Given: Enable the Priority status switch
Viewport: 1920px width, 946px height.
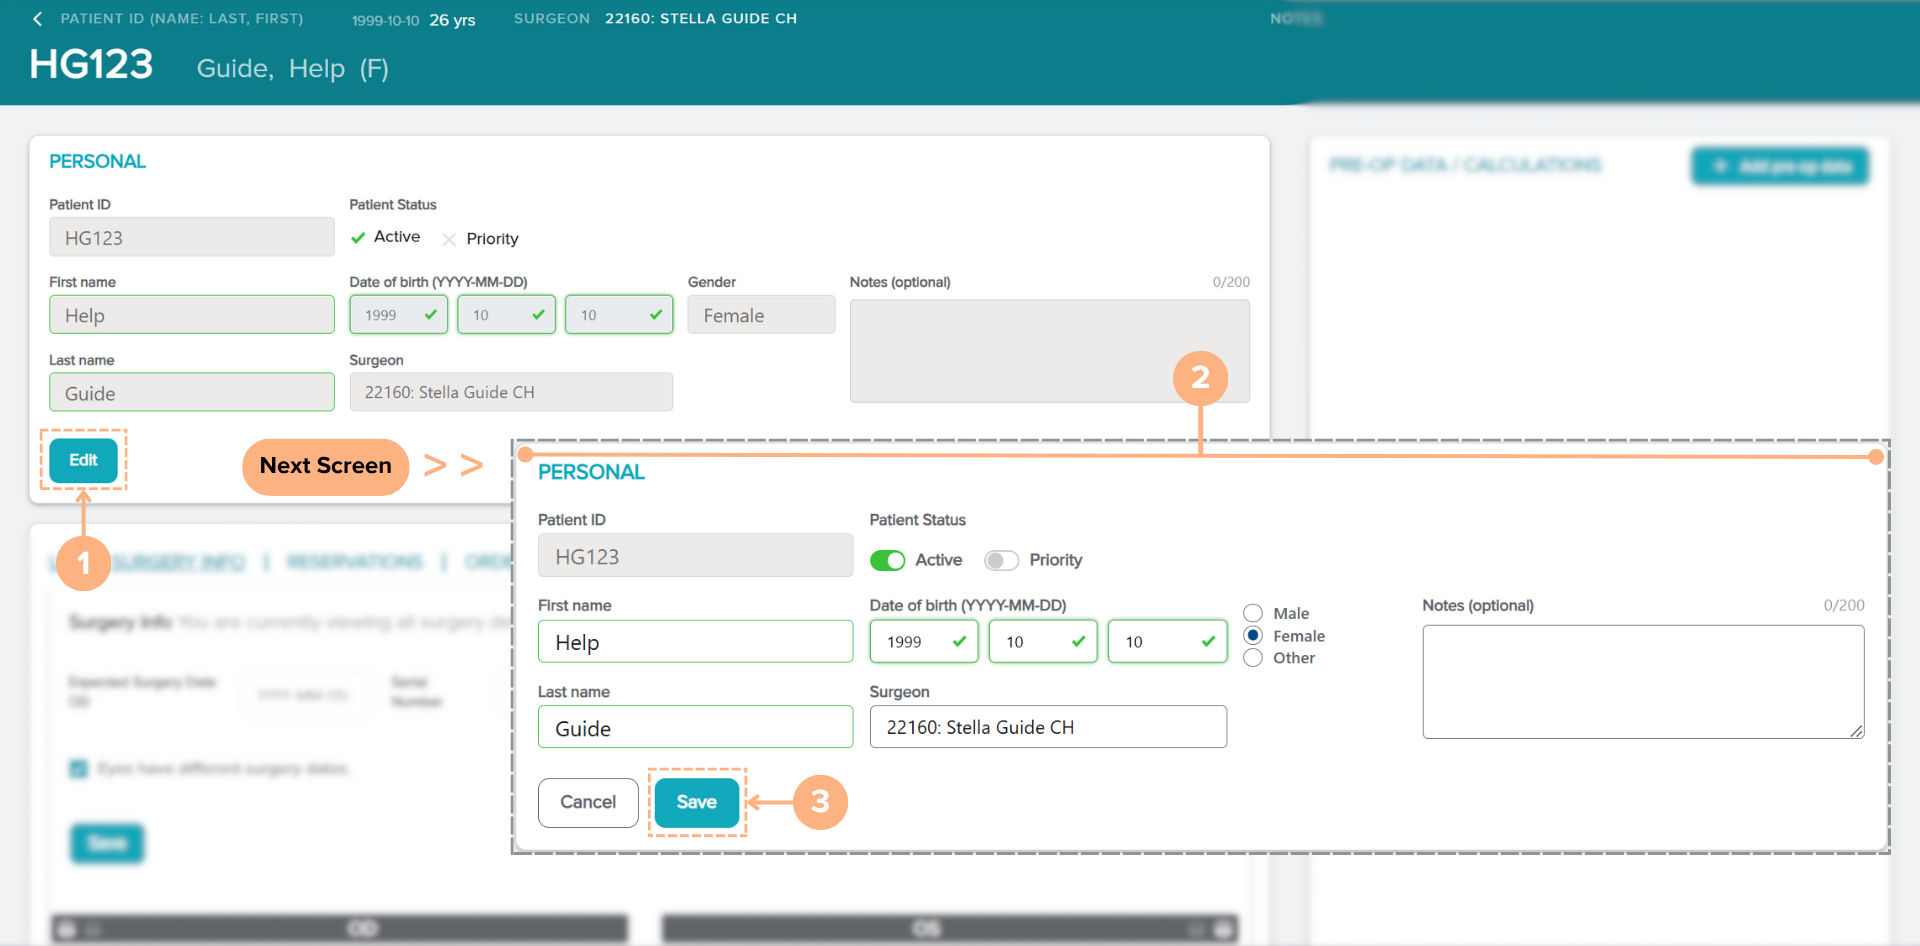Looking at the screenshot, I should tap(1001, 560).
